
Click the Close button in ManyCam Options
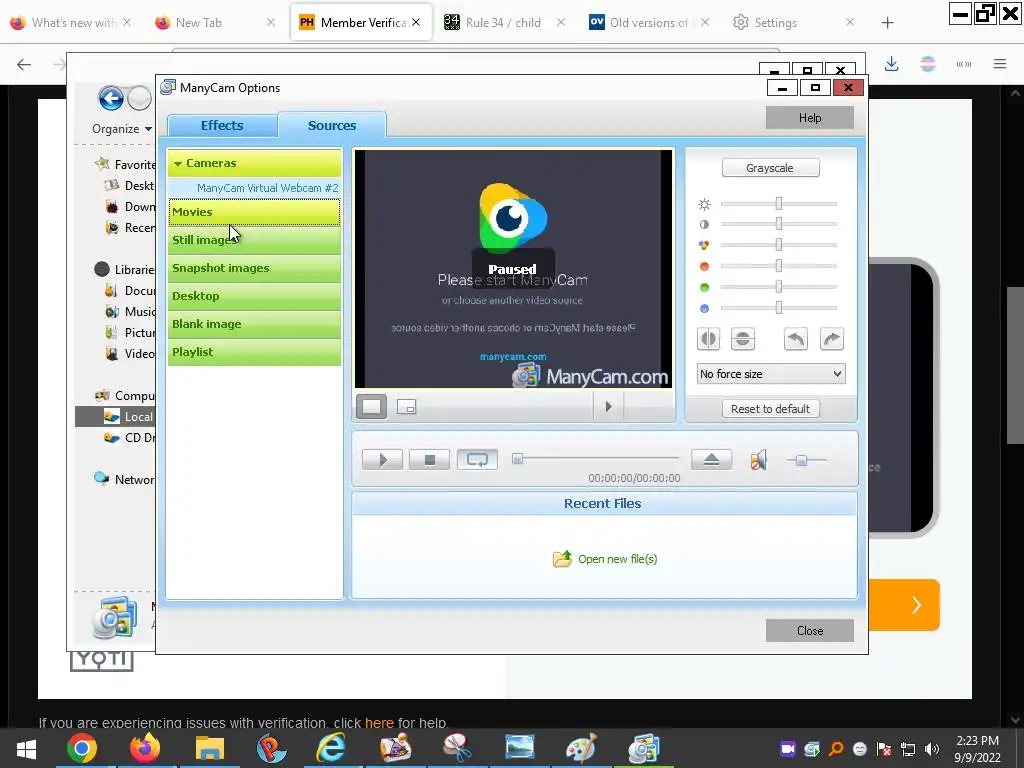pyautogui.click(x=810, y=631)
